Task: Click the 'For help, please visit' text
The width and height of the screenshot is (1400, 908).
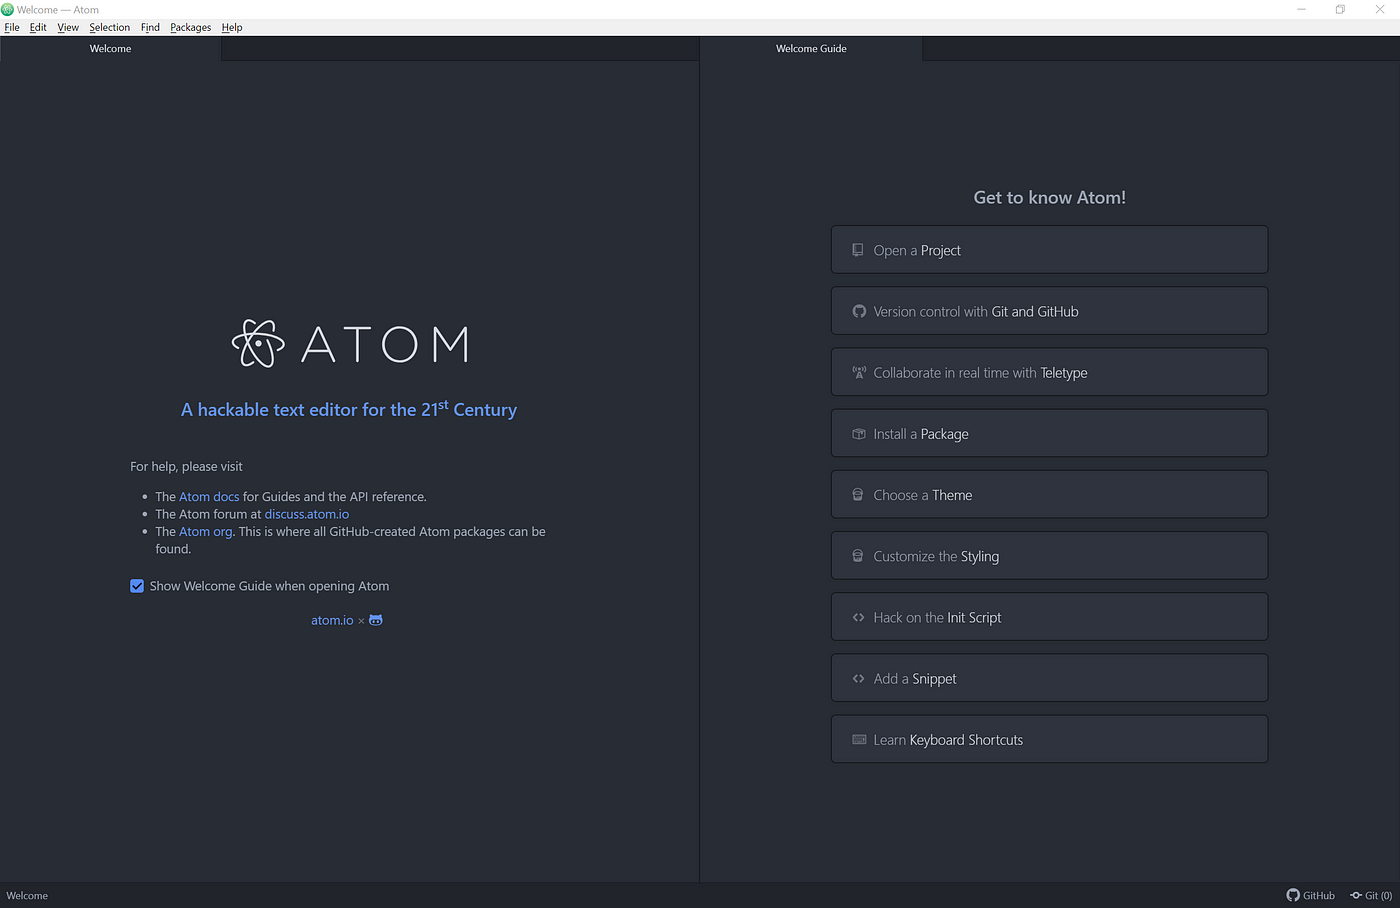Action: point(186,467)
